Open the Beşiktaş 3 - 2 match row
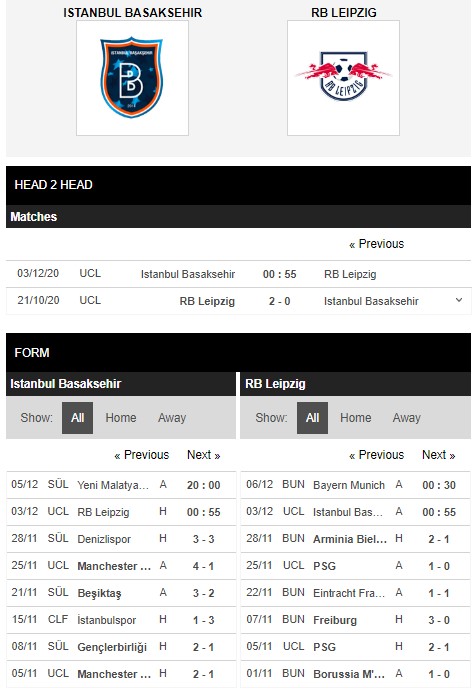Image resolution: width=475 pixels, height=696 pixels. [121, 593]
